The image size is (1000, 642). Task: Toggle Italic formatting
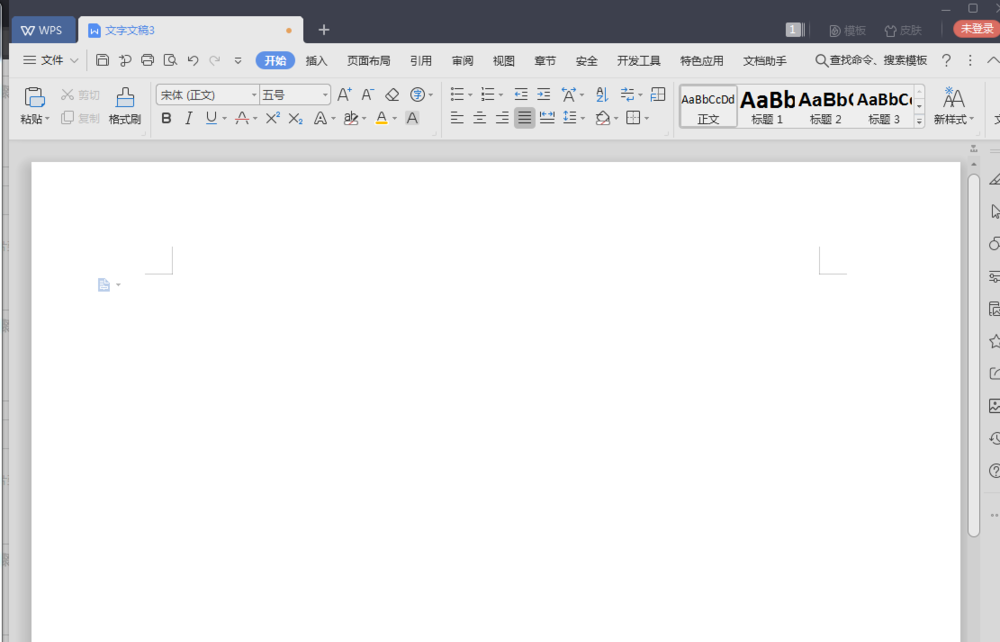pos(188,118)
